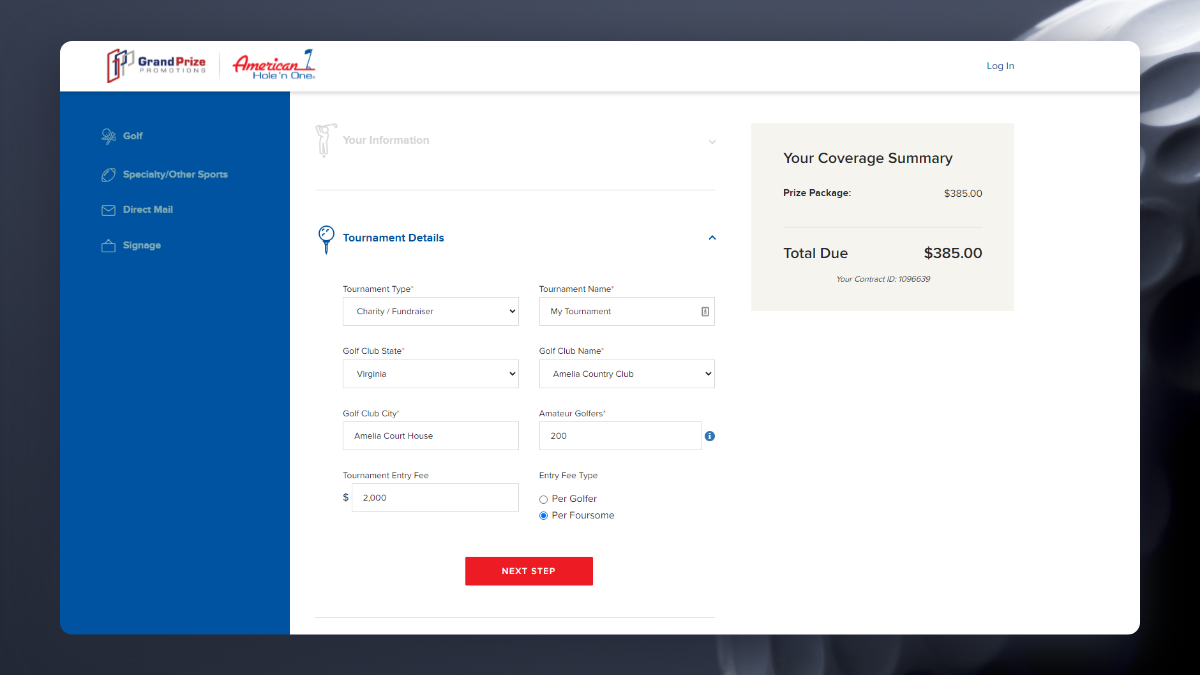Click the info icon next to Amateur Golfers

coord(710,436)
